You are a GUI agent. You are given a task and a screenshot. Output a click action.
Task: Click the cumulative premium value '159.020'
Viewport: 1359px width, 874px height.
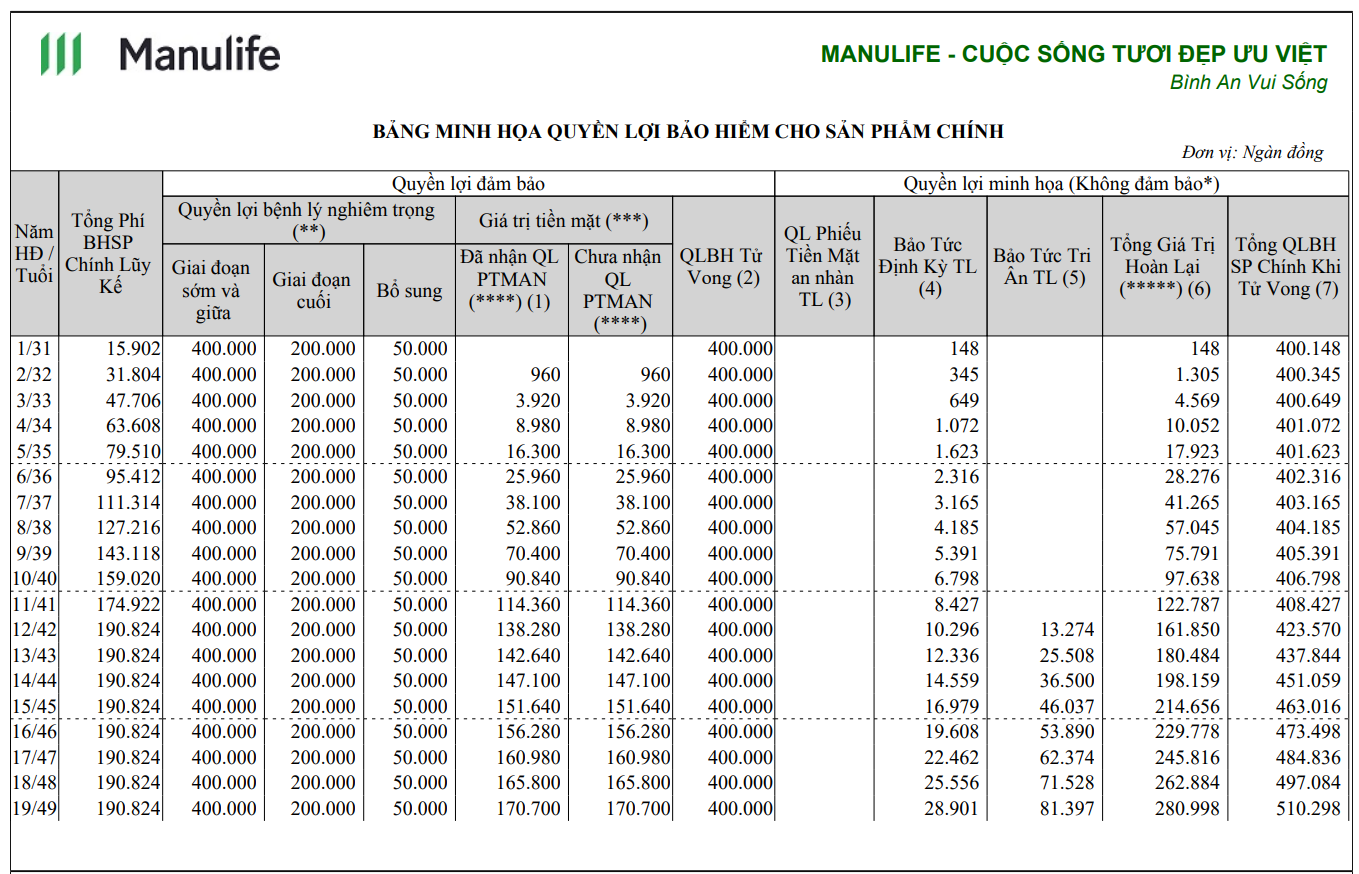[128, 579]
